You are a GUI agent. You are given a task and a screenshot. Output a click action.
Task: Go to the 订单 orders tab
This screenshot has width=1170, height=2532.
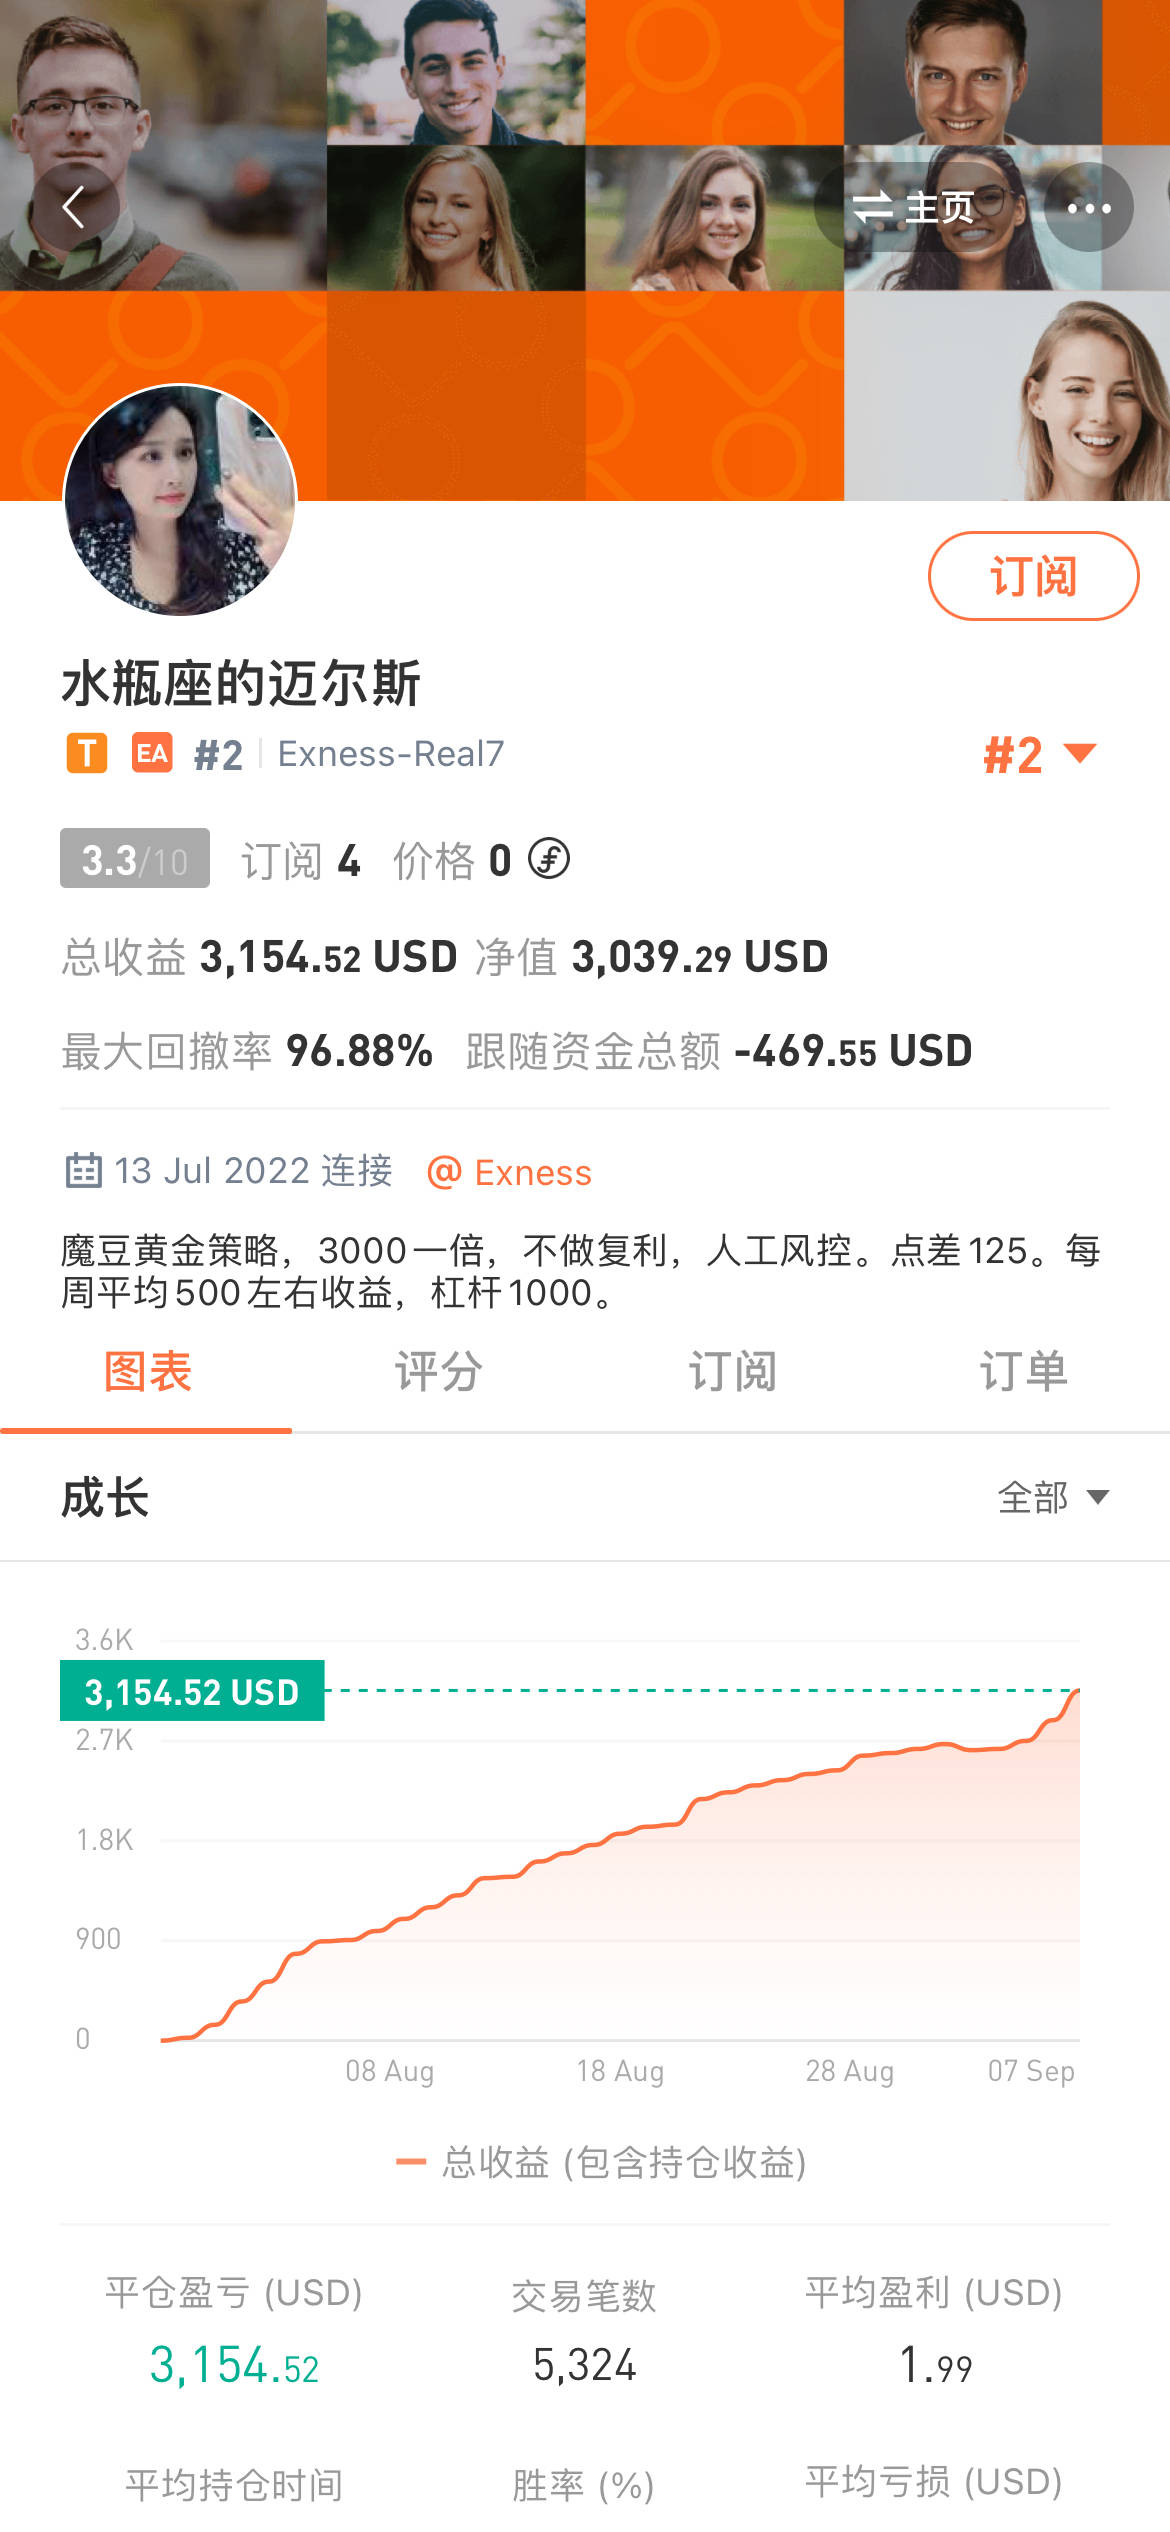(1023, 1371)
